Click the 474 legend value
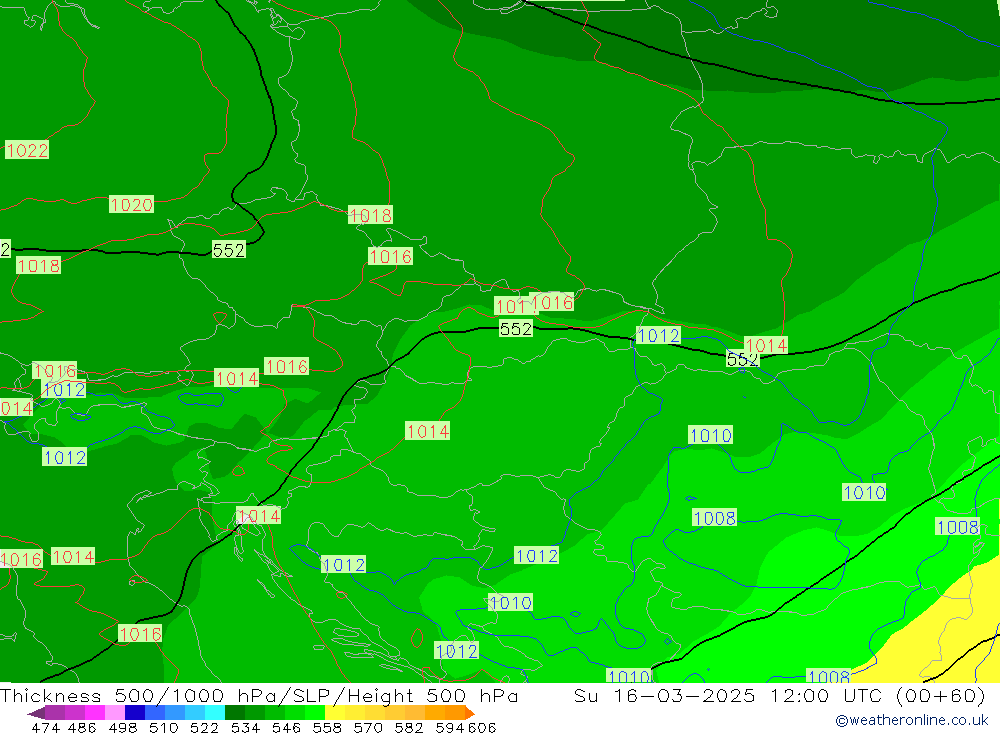The height and width of the screenshot is (733, 1000). [46, 727]
